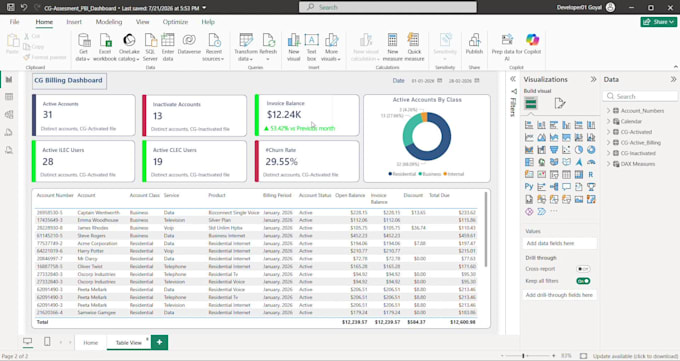This screenshot has height=361, width=680.
Task: Switch to mobile layout icon
Action: pos(47,342)
